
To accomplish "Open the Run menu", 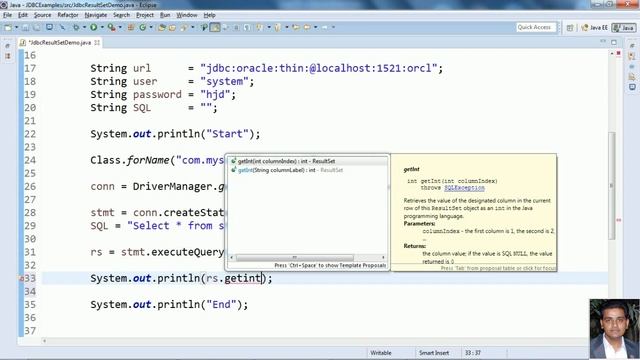I will coord(165,15).
